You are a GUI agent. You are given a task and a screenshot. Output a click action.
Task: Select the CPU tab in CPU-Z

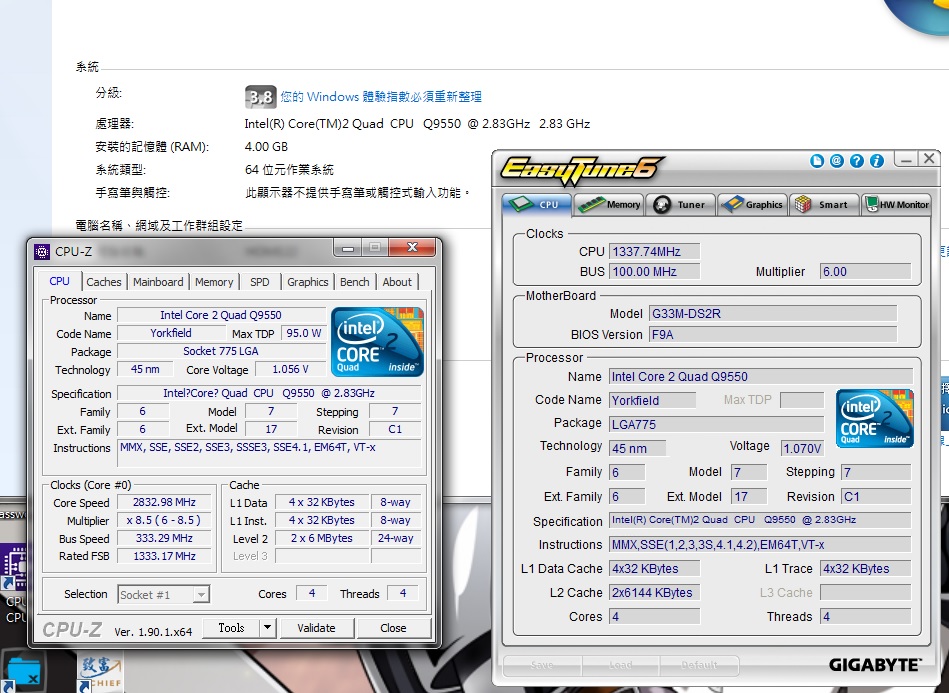pos(59,281)
